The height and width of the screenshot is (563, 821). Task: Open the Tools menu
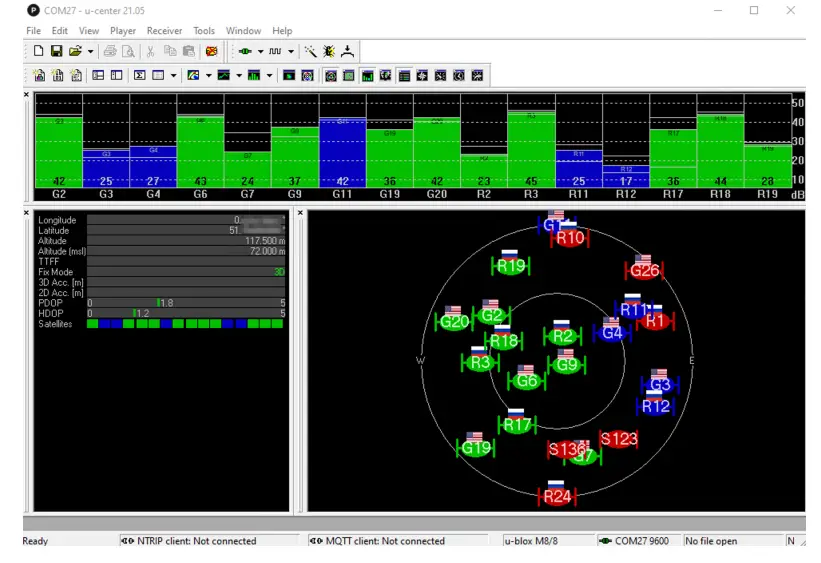[x=204, y=31]
